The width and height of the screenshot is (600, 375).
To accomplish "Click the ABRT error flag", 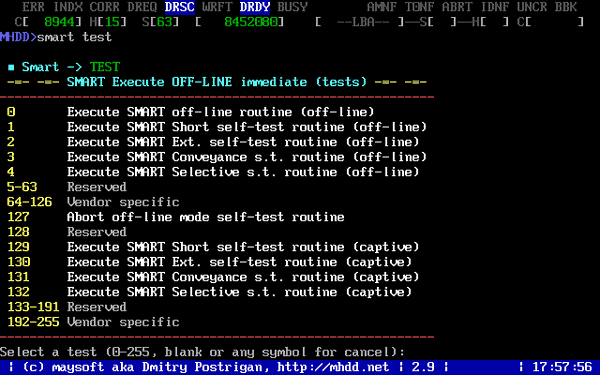I will [457, 7].
